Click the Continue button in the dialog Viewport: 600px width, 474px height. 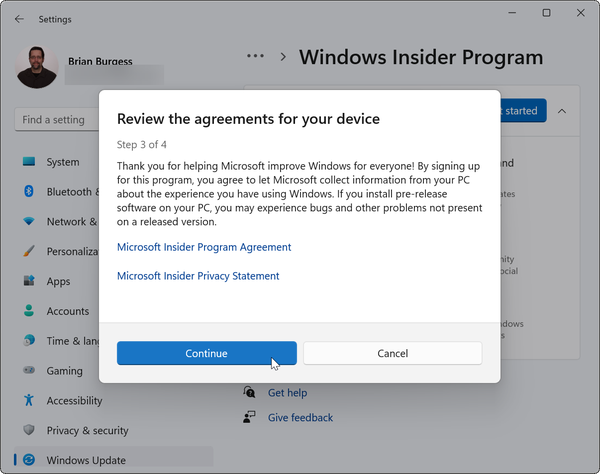(207, 353)
